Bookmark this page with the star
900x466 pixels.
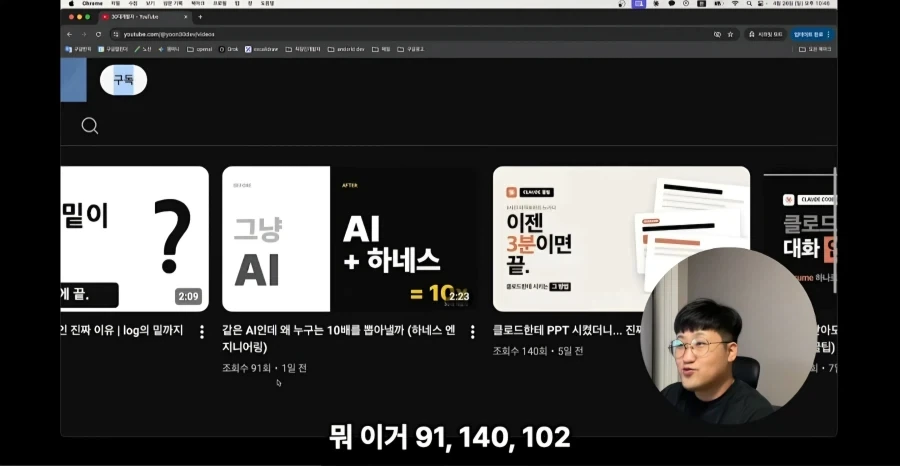click(730, 34)
